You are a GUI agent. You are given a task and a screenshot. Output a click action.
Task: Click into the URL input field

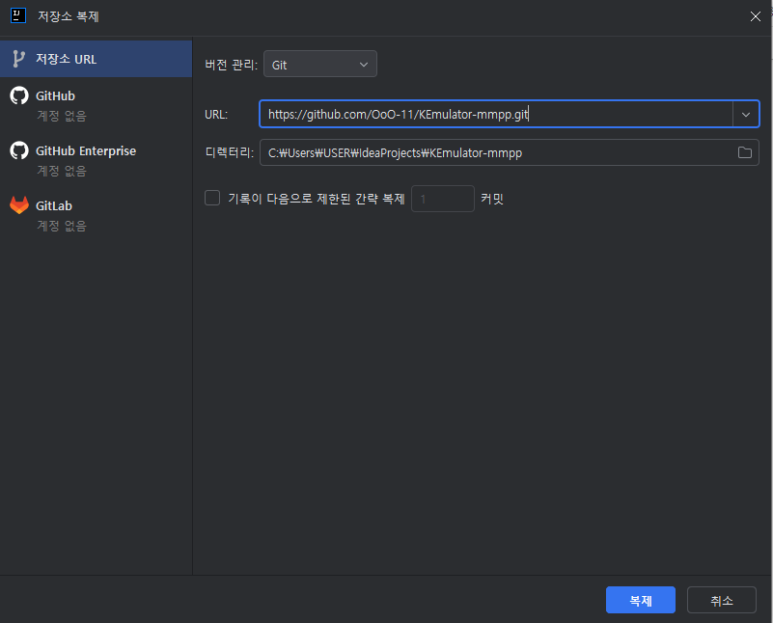pyautogui.click(x=496, y=114)
